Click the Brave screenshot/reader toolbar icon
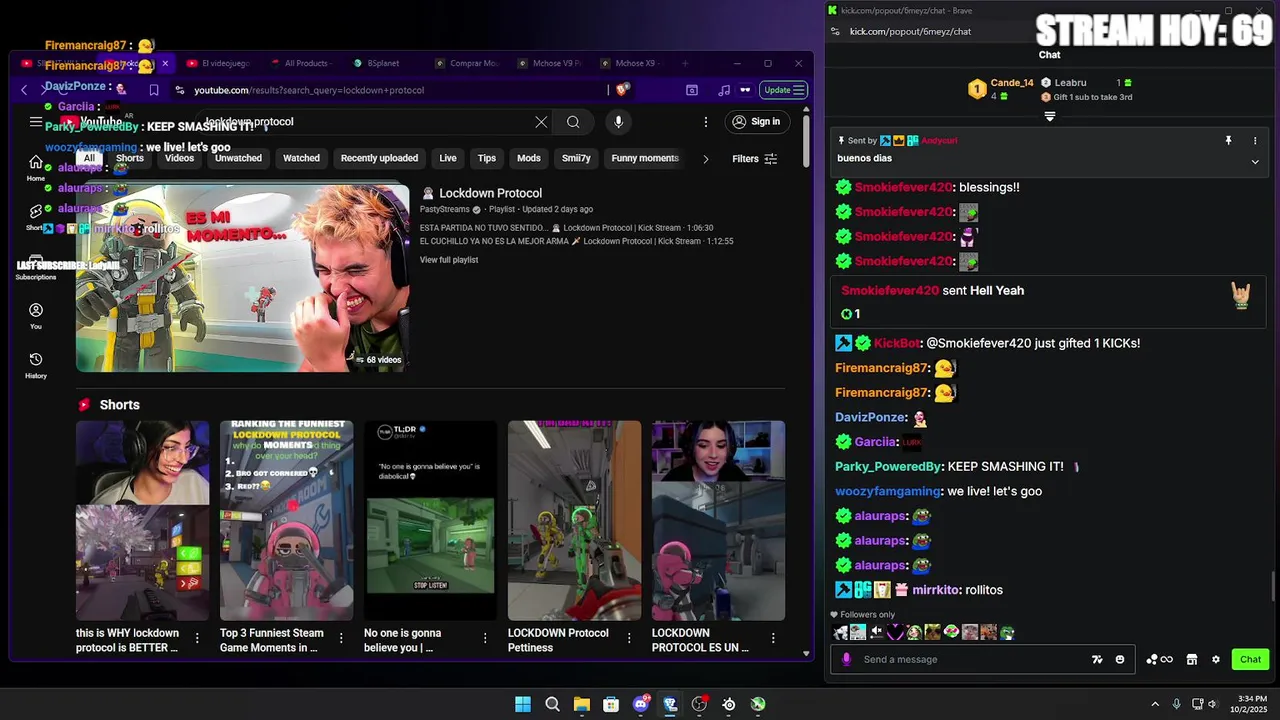 [692, 90]
